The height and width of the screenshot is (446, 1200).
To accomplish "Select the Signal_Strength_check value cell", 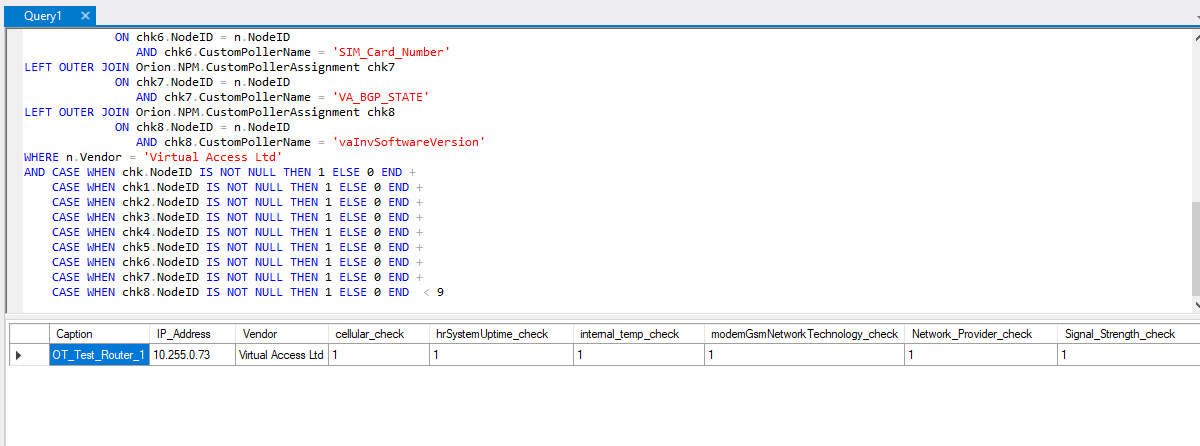I will click(x=1128, y=354).
